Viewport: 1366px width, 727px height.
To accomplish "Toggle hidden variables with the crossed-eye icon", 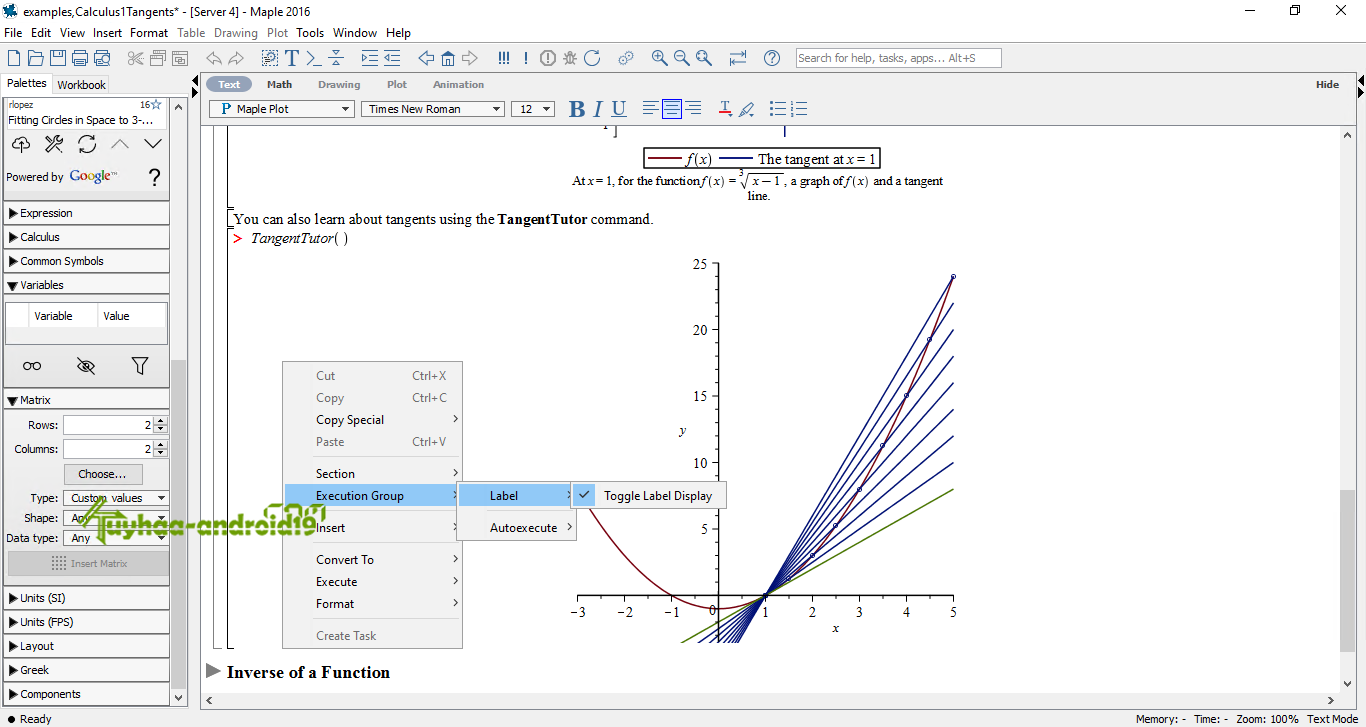I will pyautogui.click(x=86, y=366).
